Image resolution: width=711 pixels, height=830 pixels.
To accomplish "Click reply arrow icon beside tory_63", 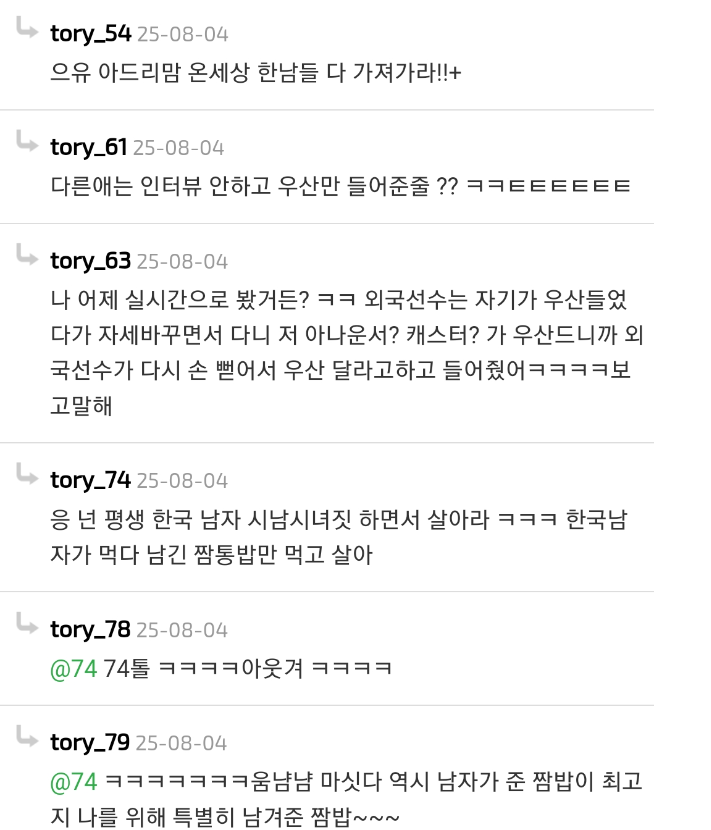I will pyautogui.click(x=27, y=255).
